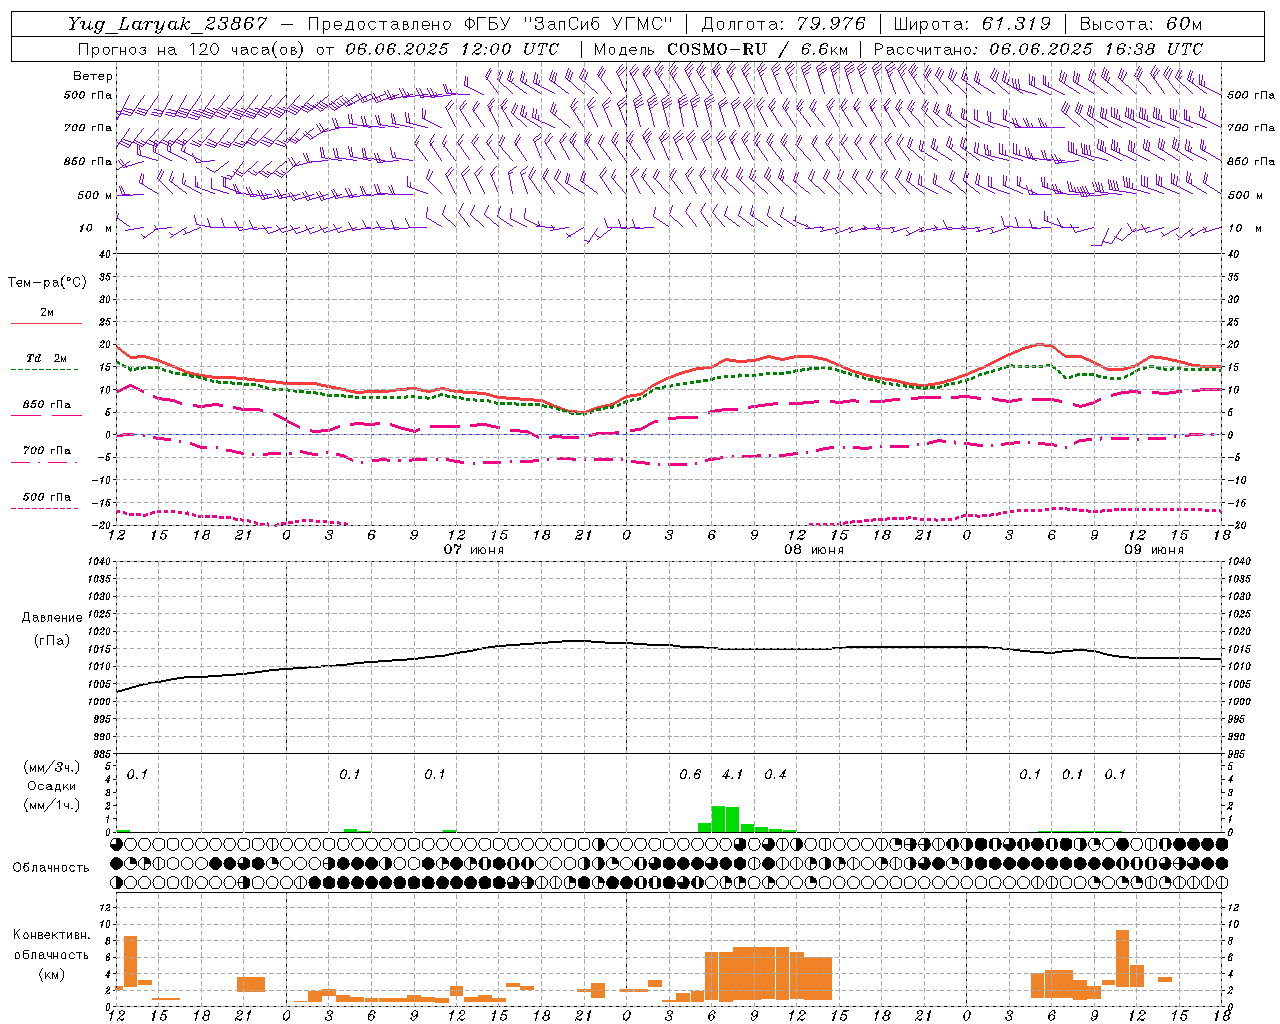The width and height of the screenshot is (1280, 1024).
Task: Click the '2м' temperature legend entry
Action: tap(47, 313)
